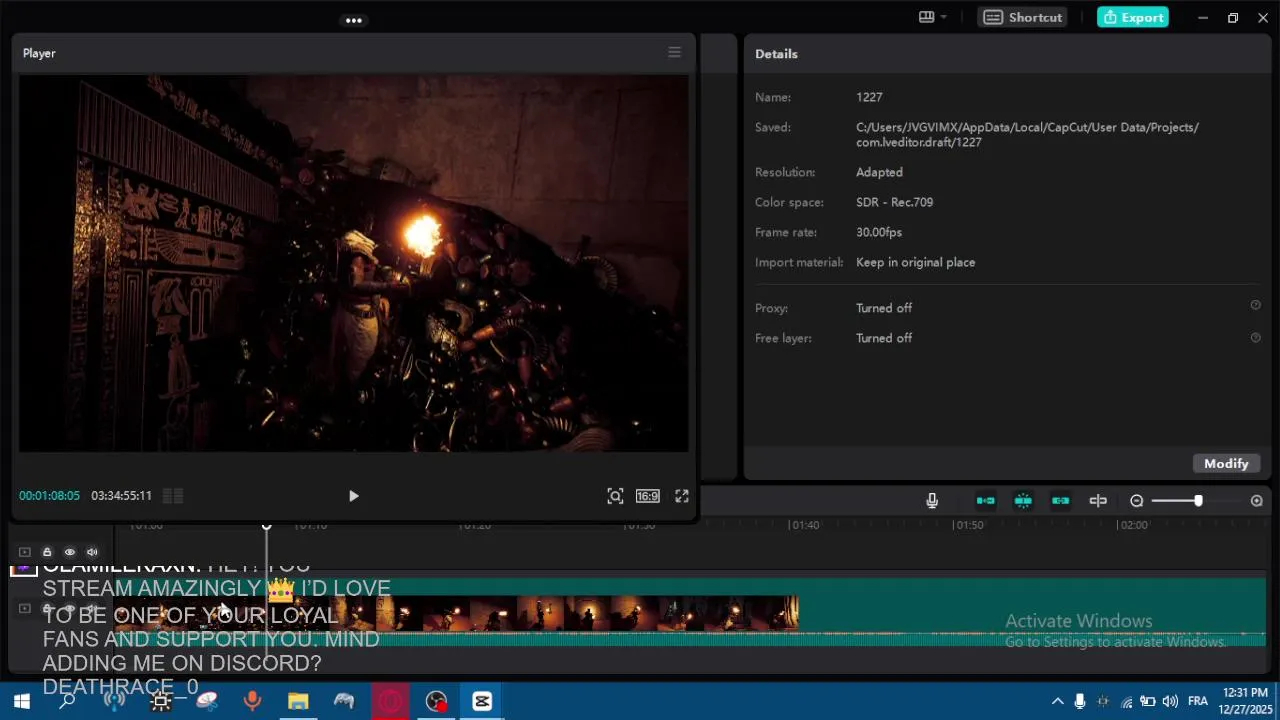Click the color space SDR - Rec.709 value

pos(894,202)
